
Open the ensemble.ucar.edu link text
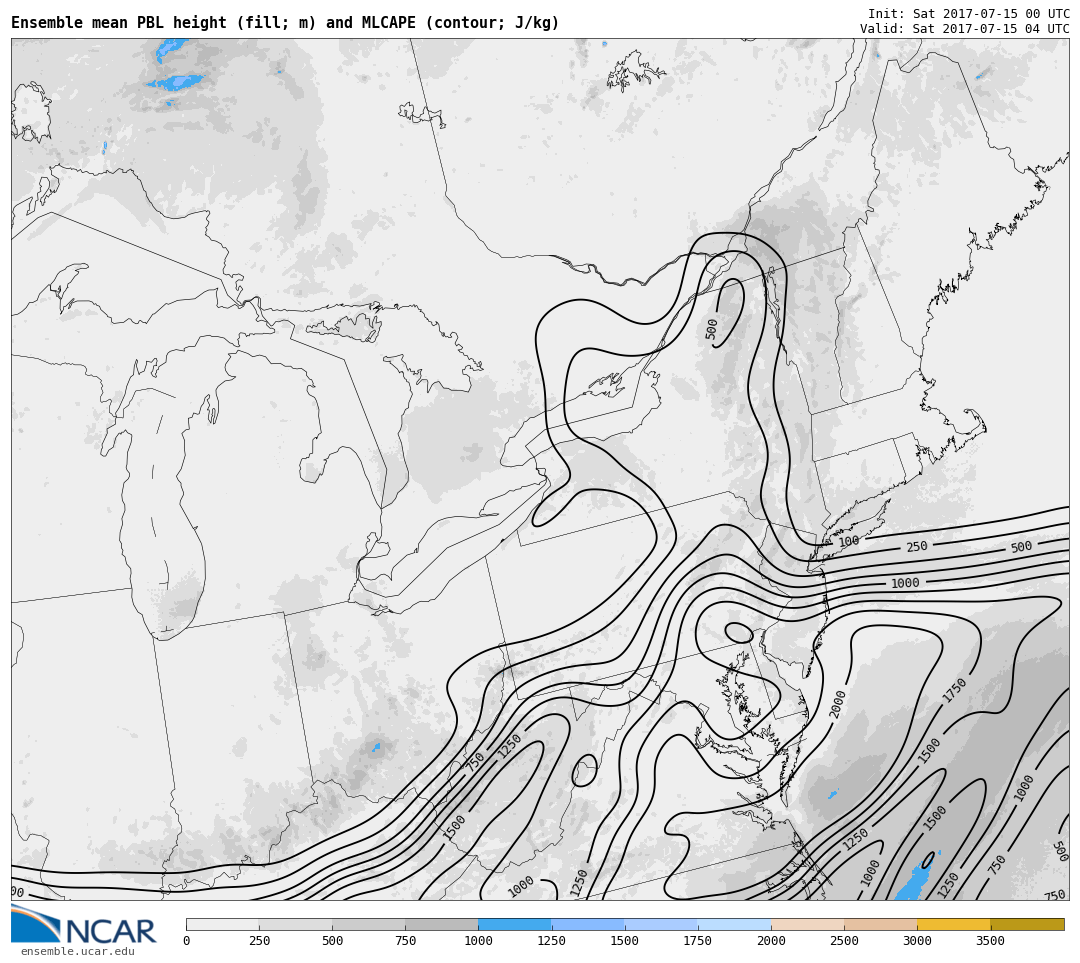(77, 951)
